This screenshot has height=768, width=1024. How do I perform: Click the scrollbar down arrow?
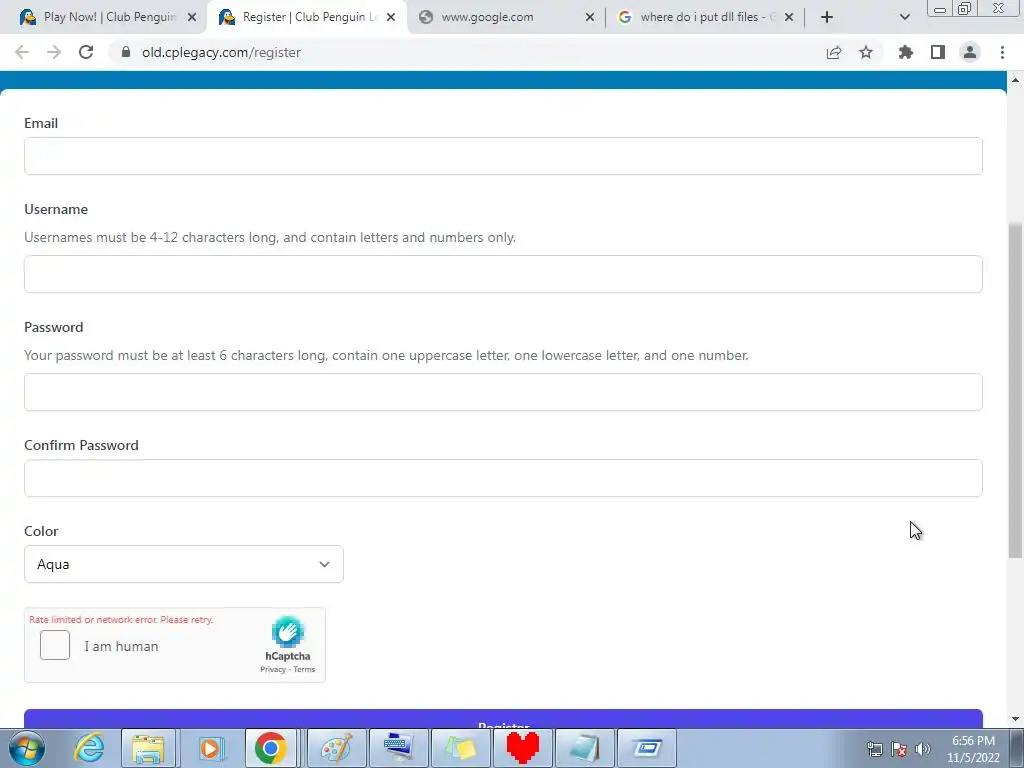point(1015,720)
